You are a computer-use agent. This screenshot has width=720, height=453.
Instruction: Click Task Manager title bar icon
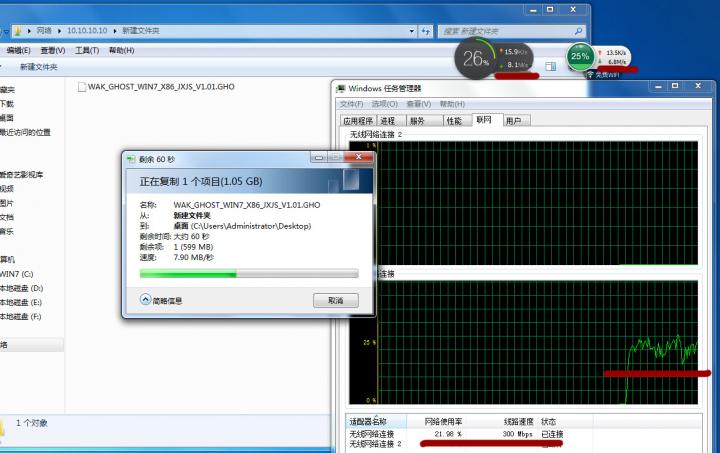click(341, 89)
